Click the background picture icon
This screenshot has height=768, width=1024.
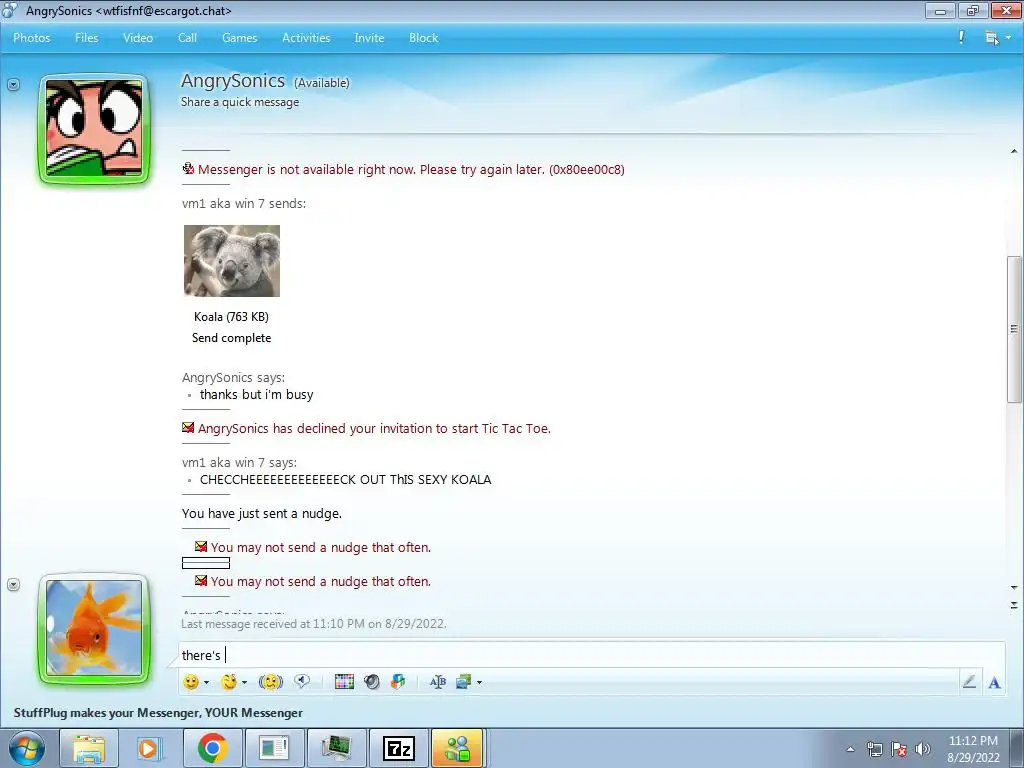click(x=464, y=682)
